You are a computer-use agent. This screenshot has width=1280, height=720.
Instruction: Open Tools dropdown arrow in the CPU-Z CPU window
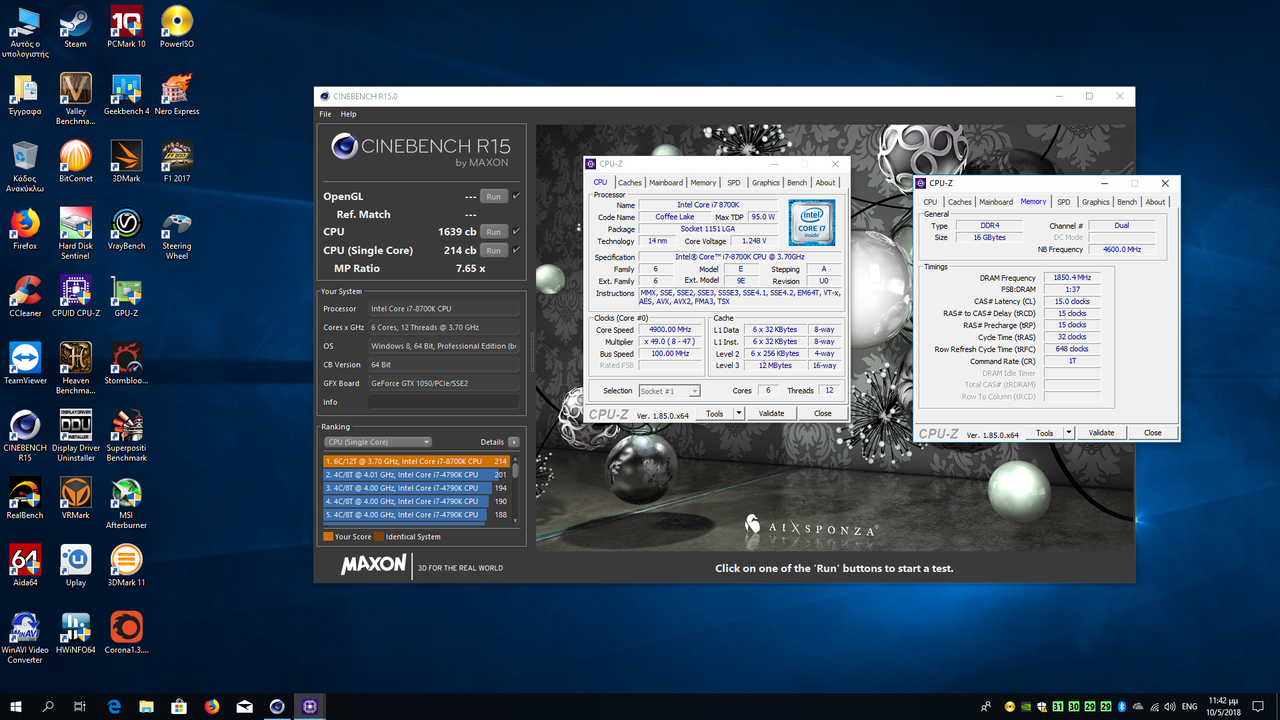(x=739, y=413)
